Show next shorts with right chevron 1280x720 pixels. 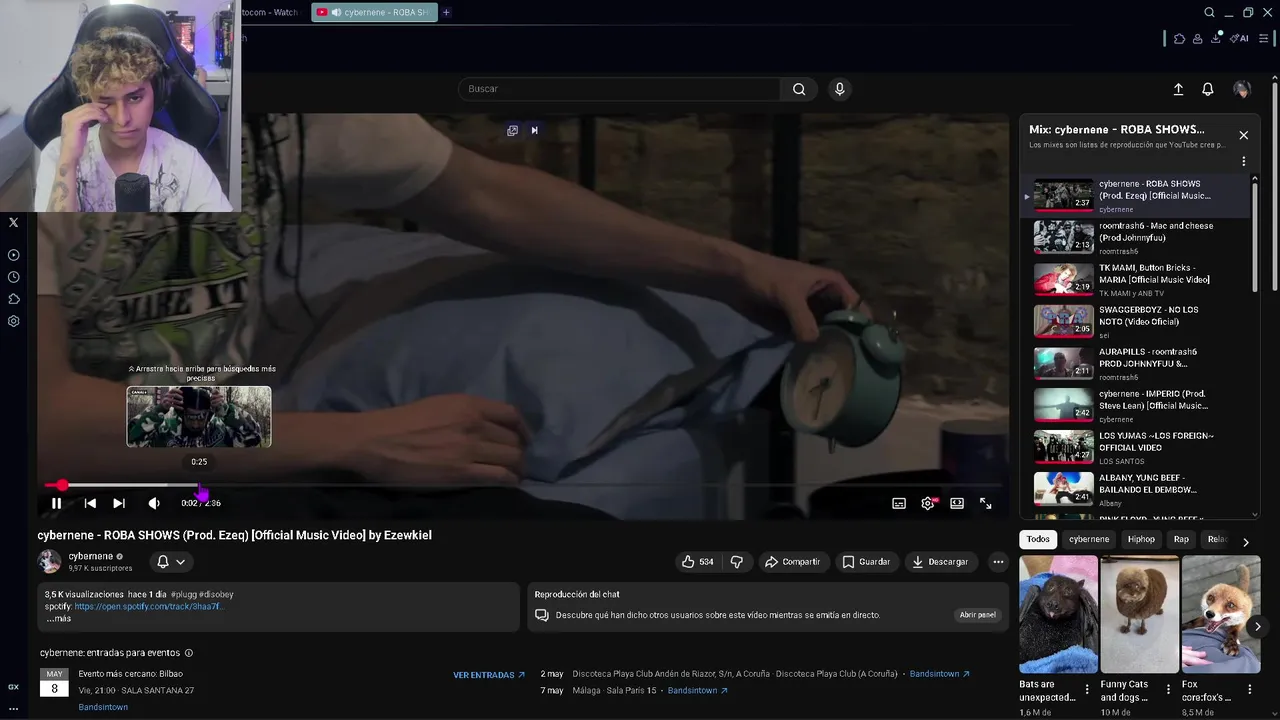[x=1258, y=627]
